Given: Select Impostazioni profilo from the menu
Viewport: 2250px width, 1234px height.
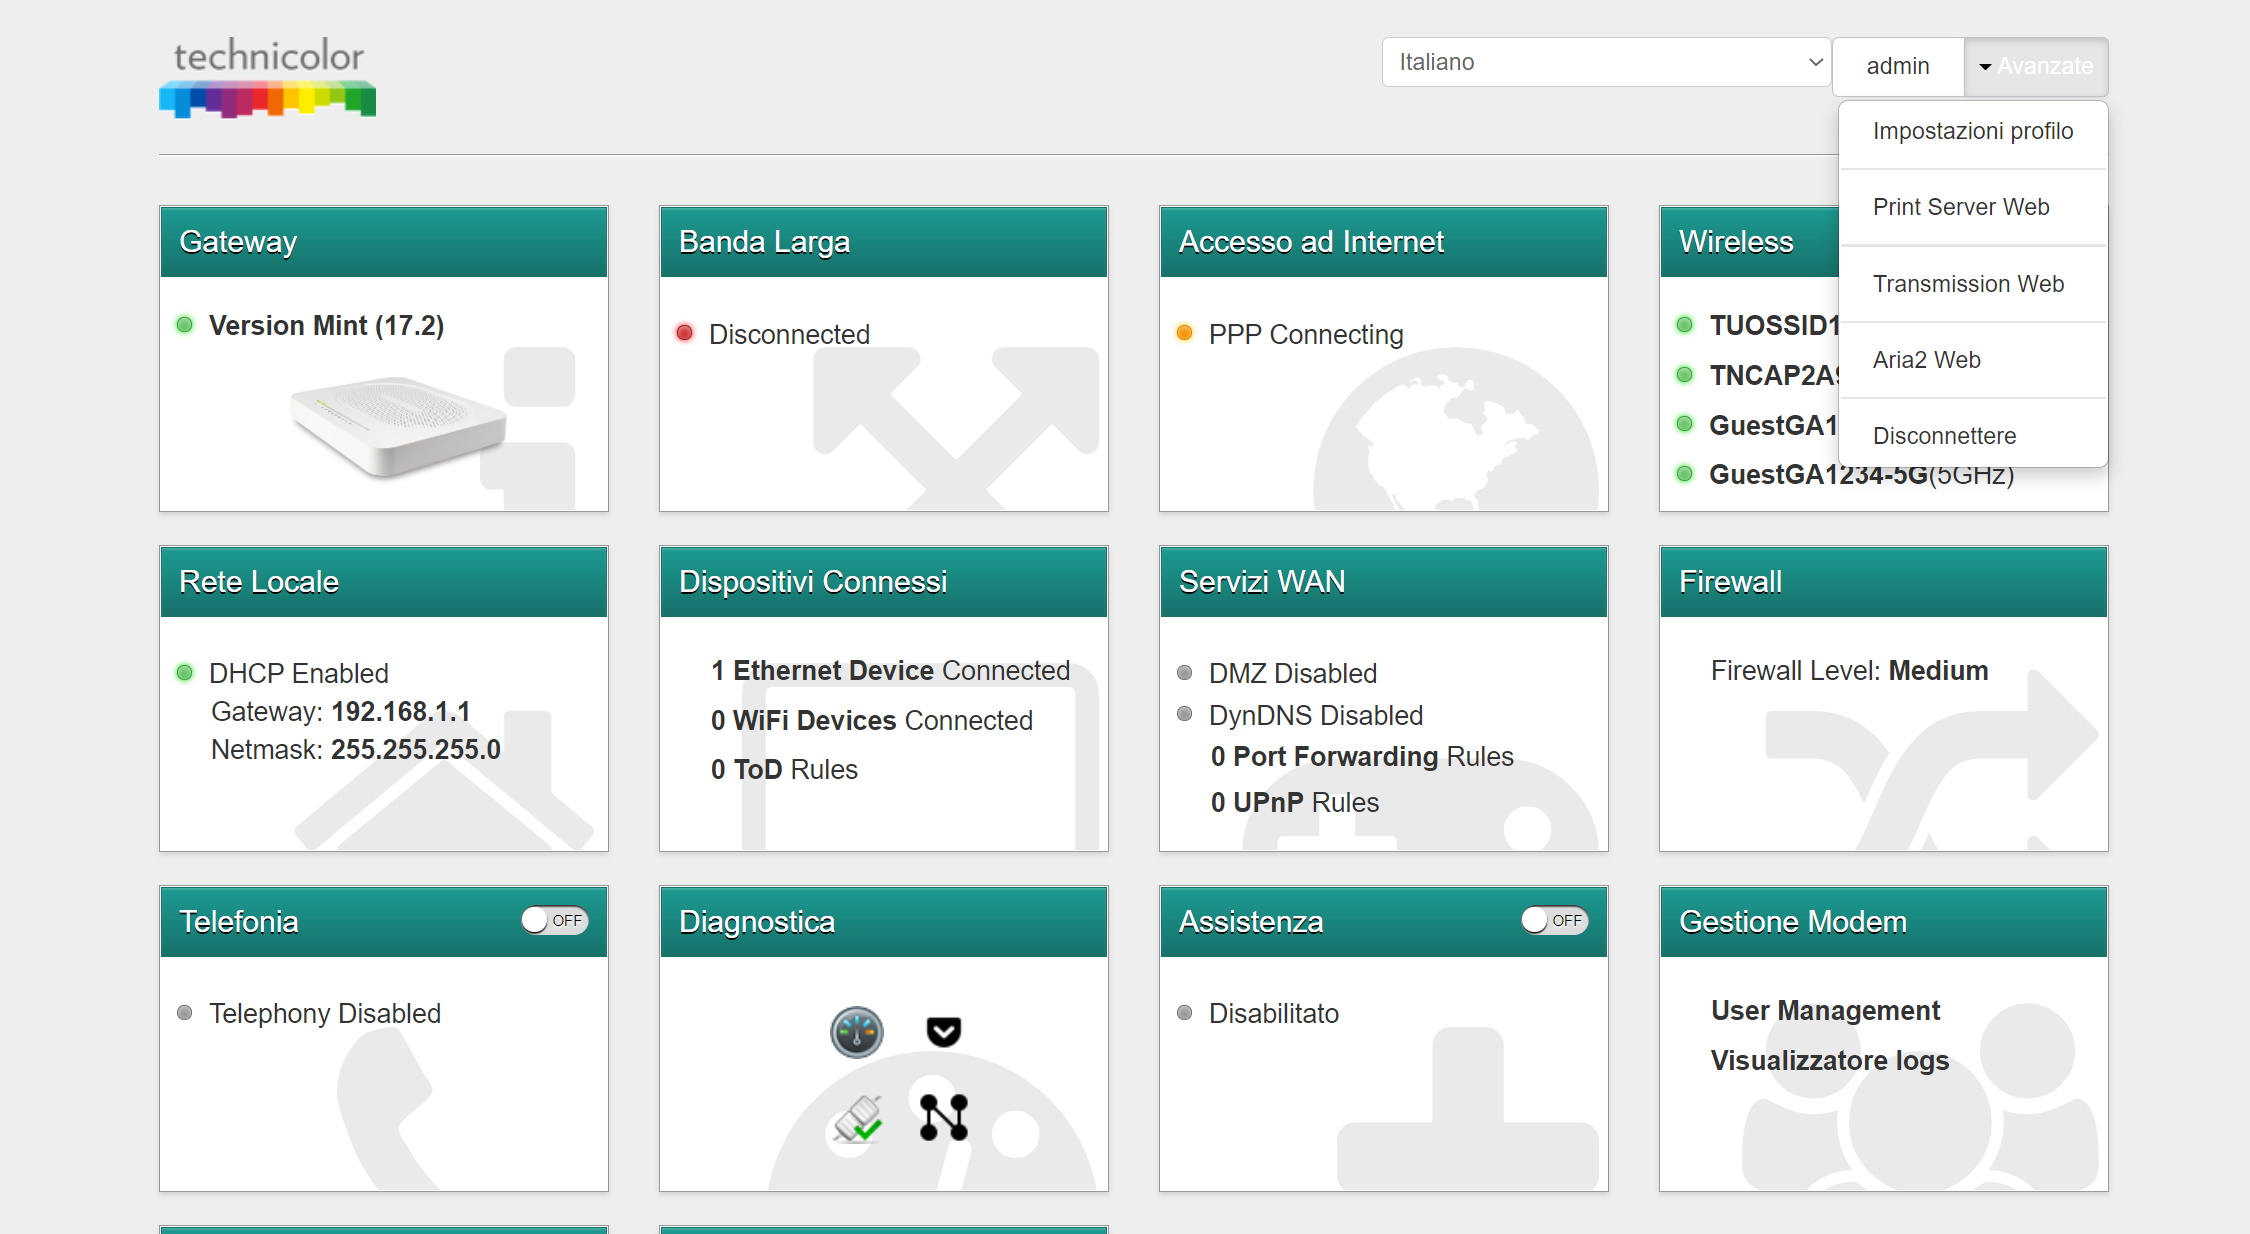Looking at the screenshot, I should [x=1972, y=131].
